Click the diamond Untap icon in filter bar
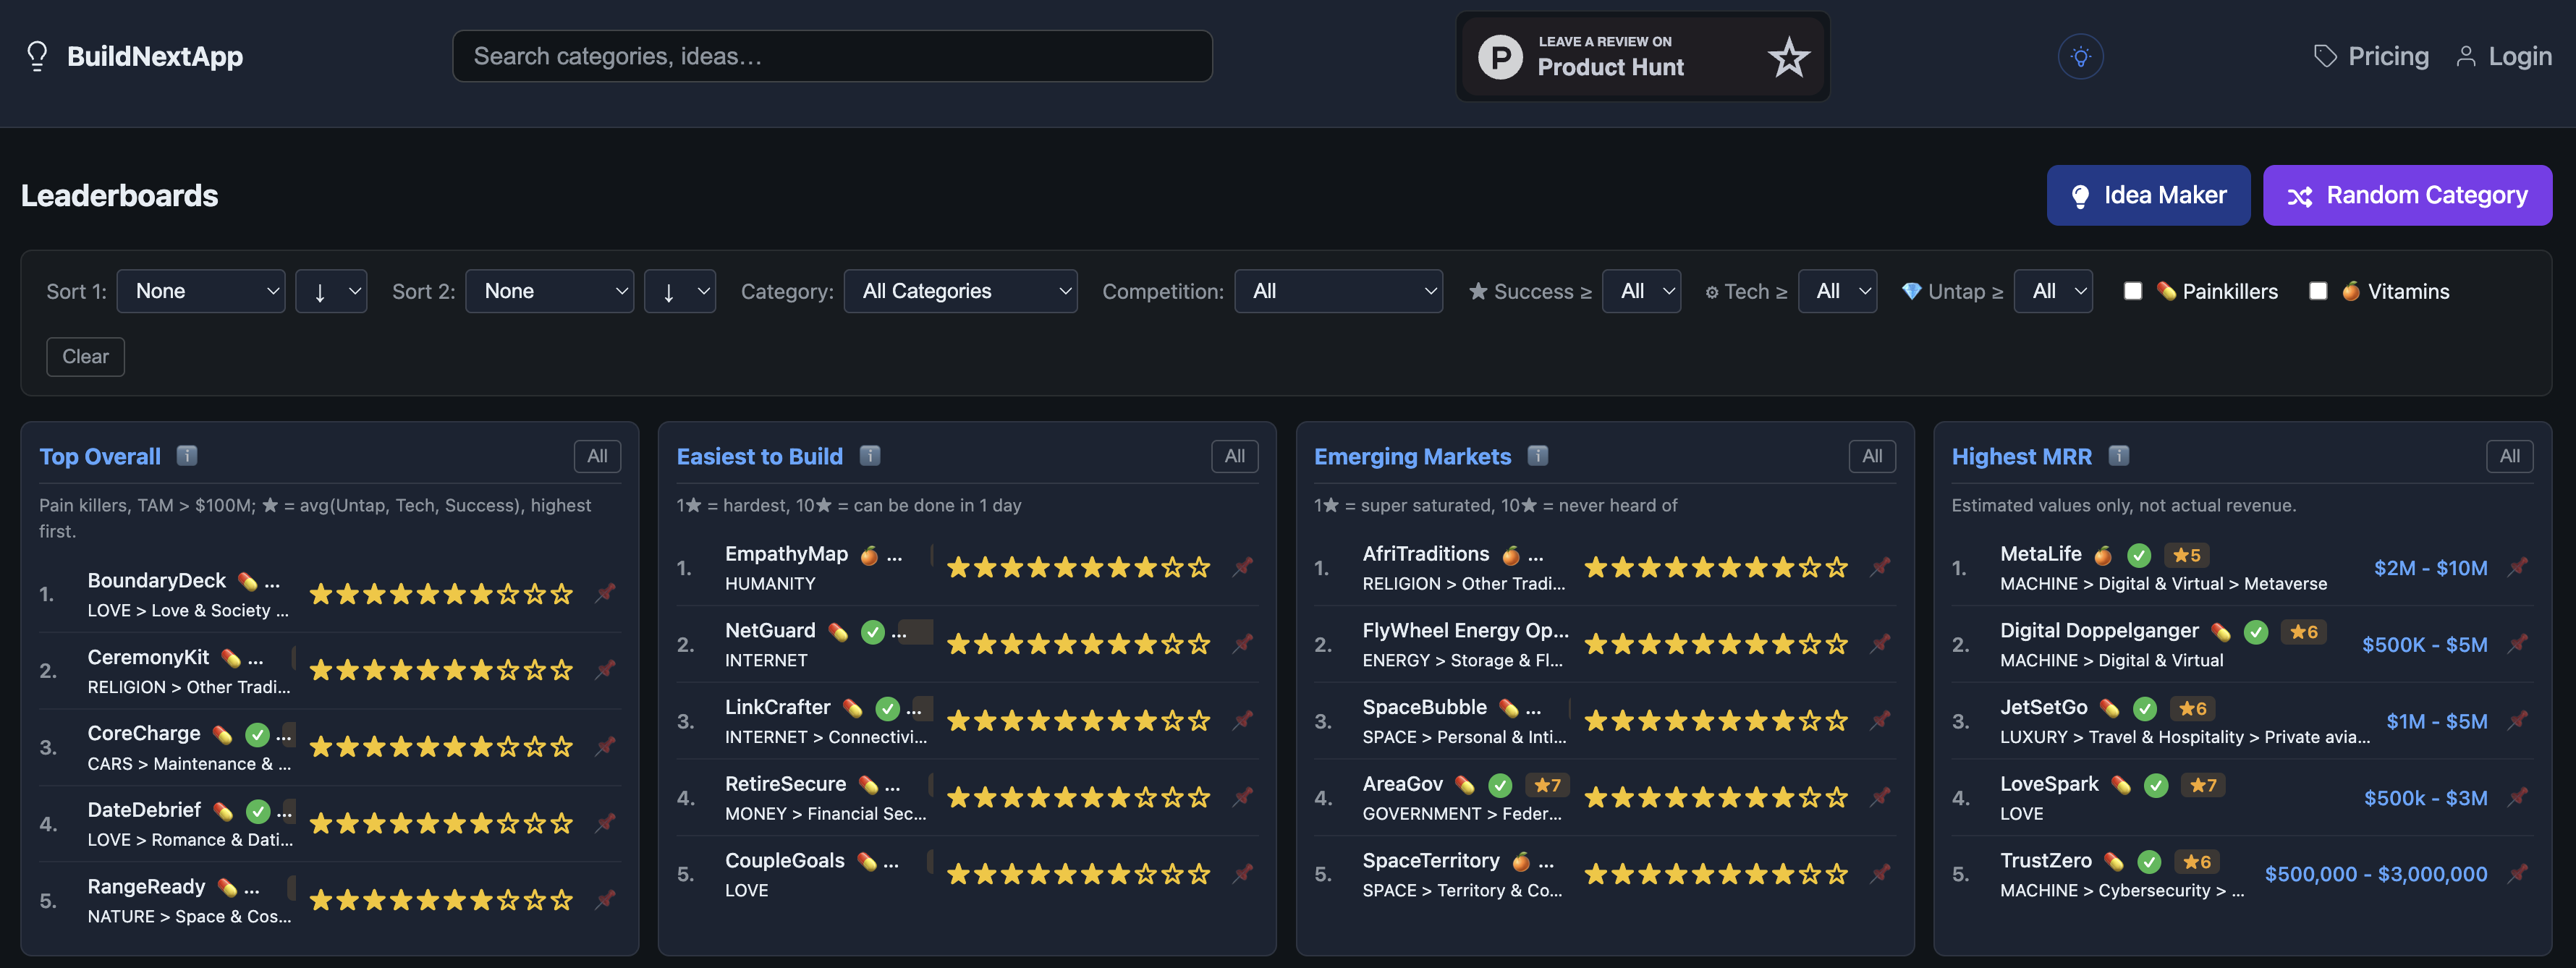The height and width of the screenshot is (968, 2576). point(1913,291)
